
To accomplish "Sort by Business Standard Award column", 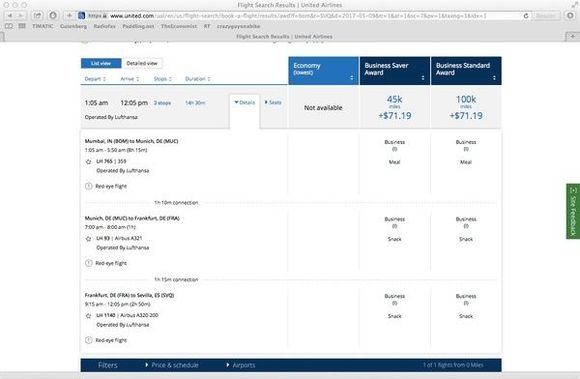I will (466, 71).
